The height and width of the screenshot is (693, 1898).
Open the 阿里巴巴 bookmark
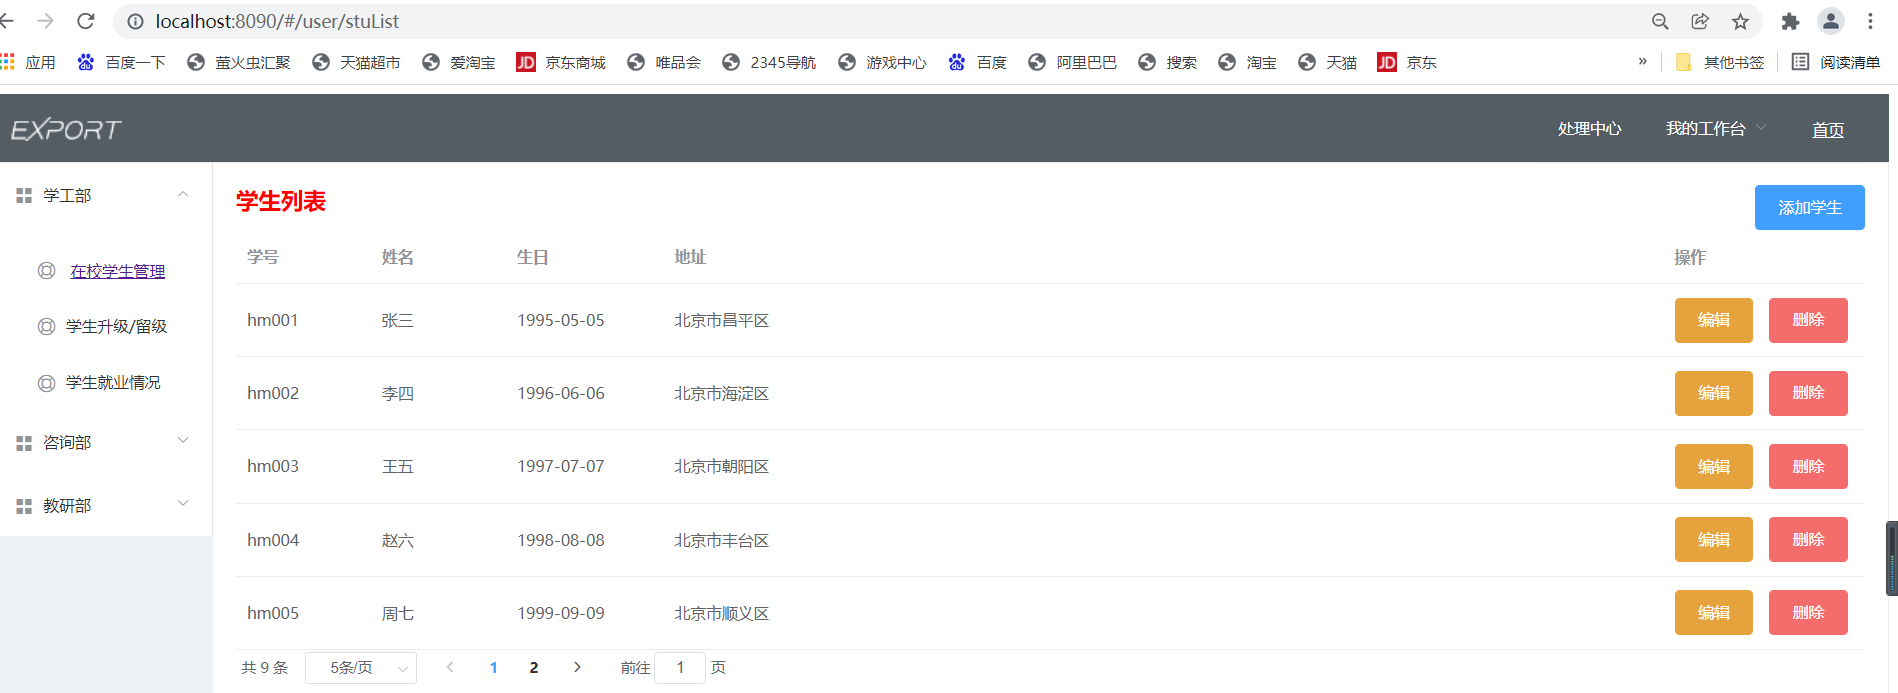1073,62
